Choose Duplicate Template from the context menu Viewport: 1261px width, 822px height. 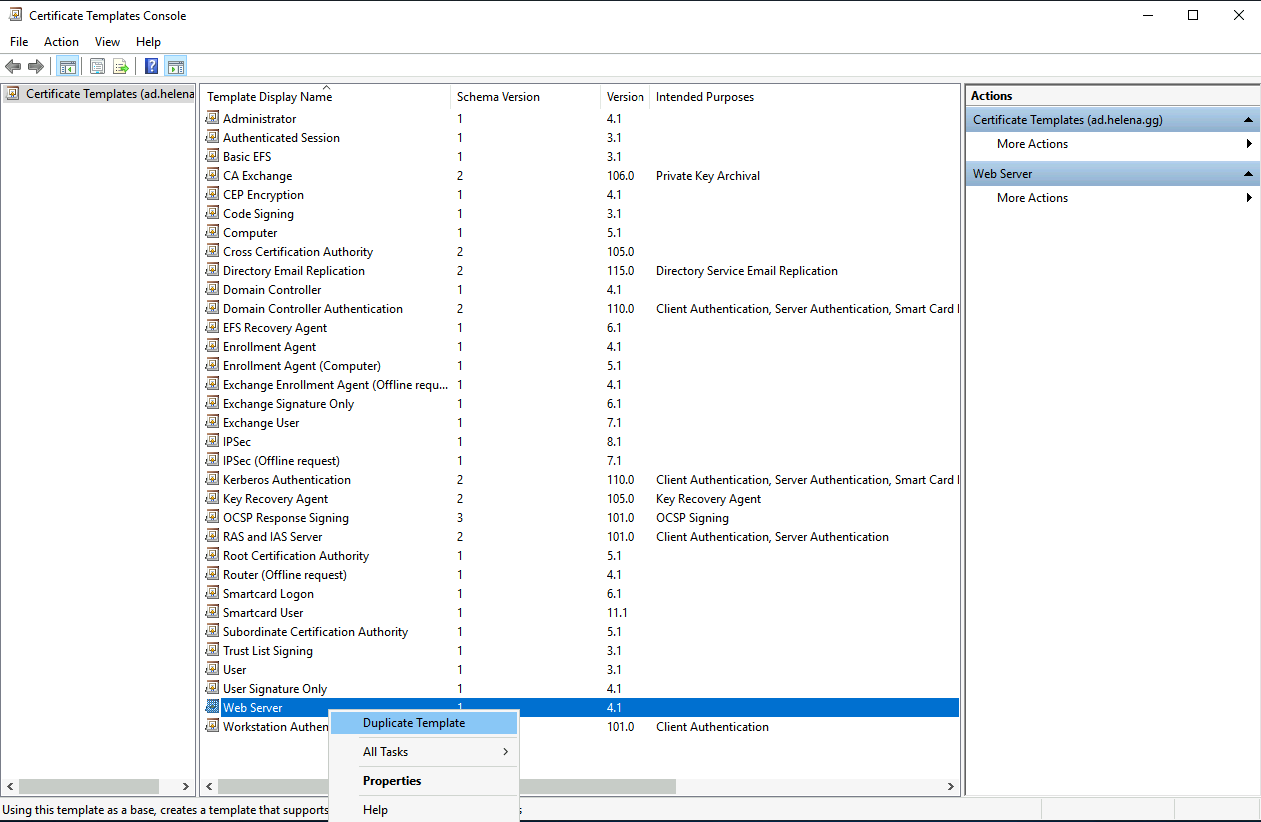pyautogui.click(x=413, y=723)
